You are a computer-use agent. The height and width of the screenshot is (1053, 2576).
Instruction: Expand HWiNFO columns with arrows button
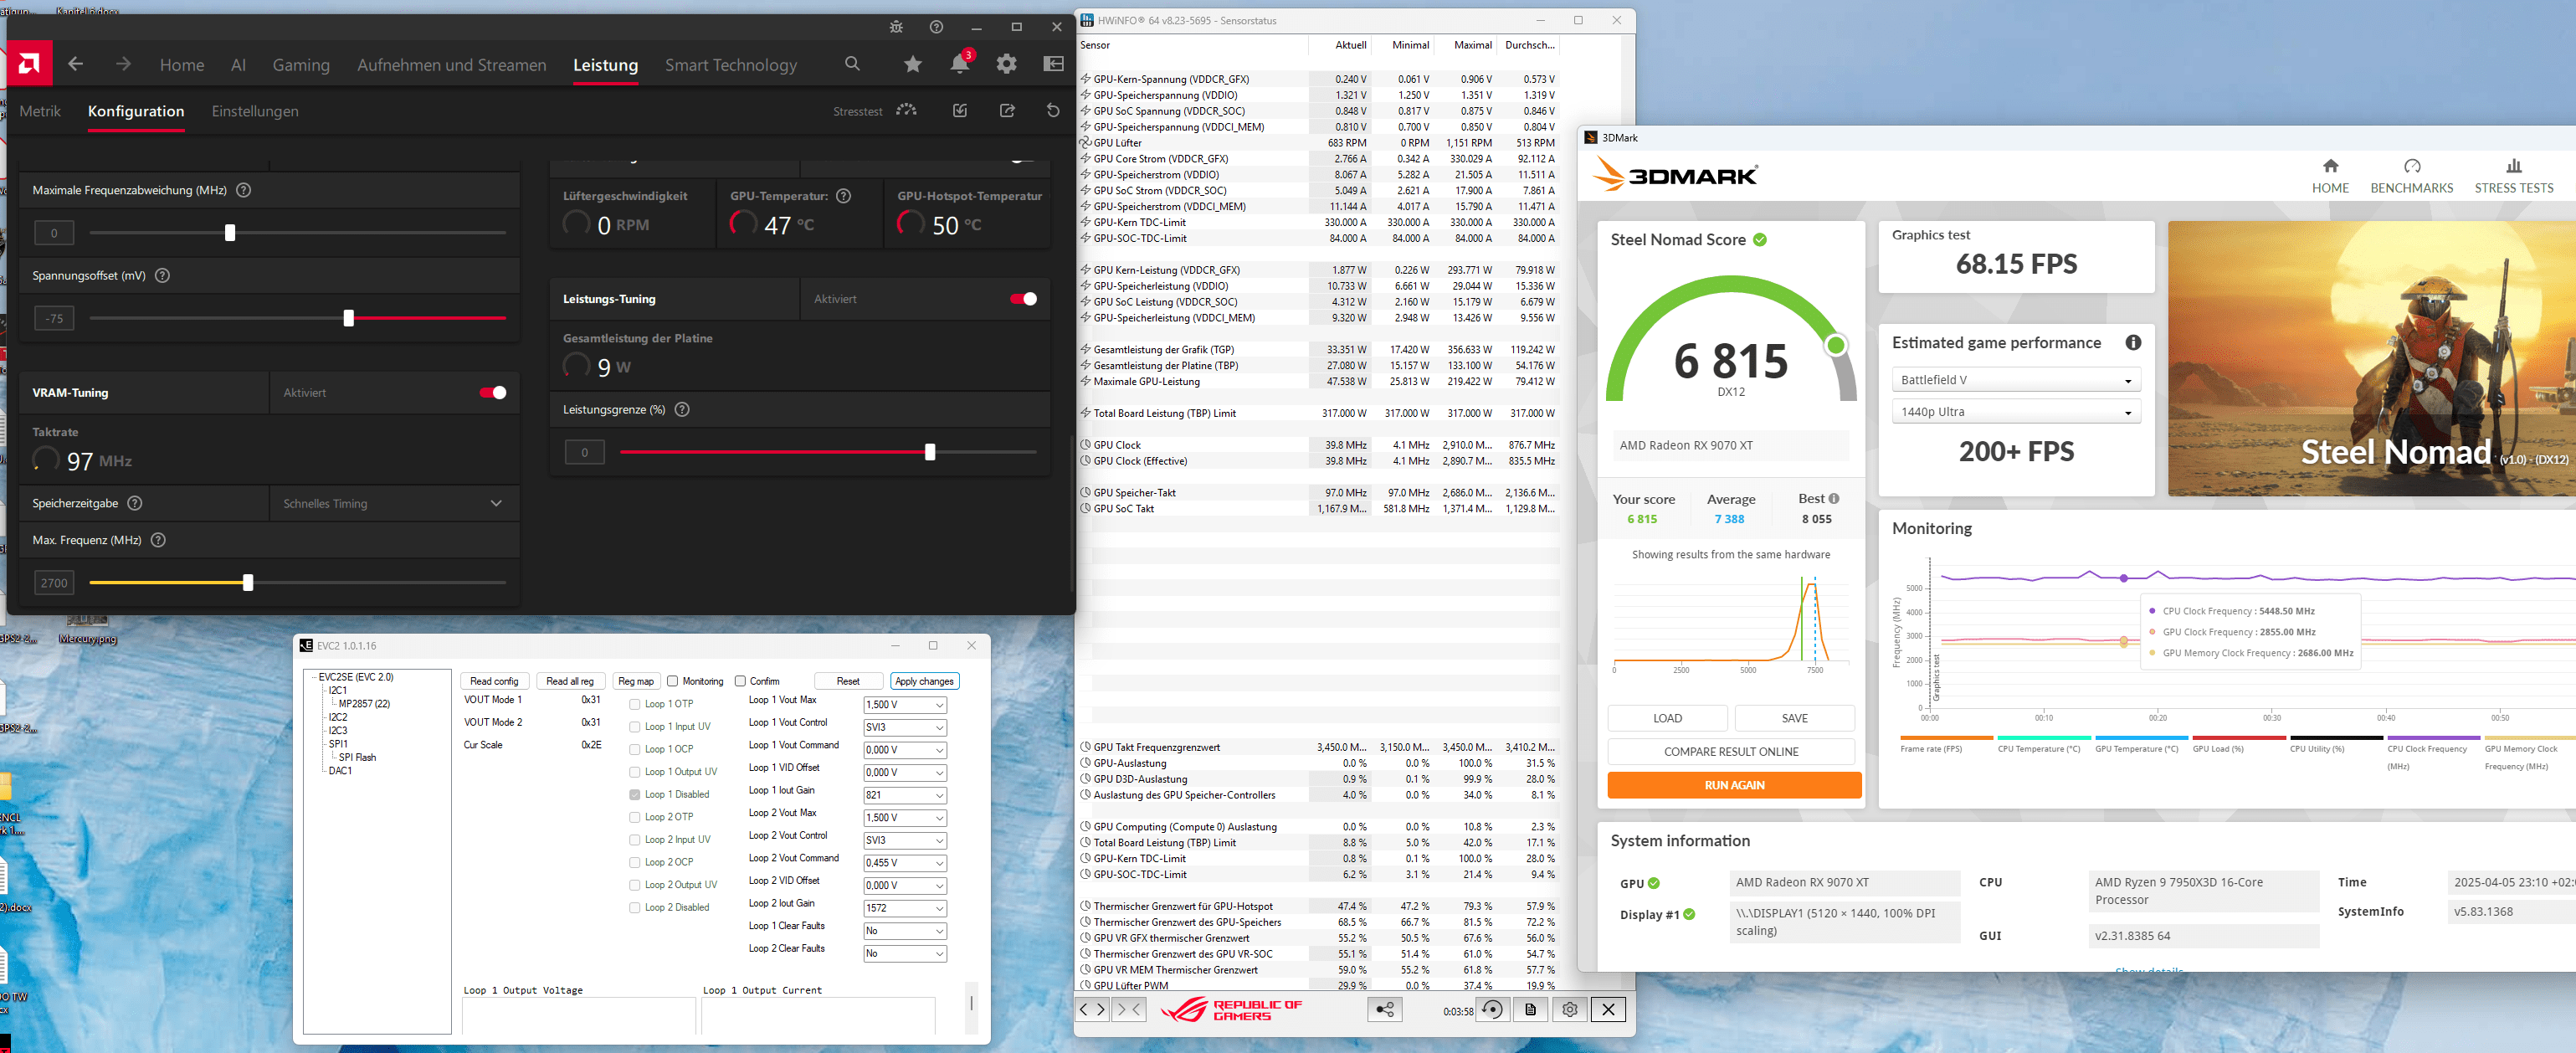[x=1092, y=1010]
